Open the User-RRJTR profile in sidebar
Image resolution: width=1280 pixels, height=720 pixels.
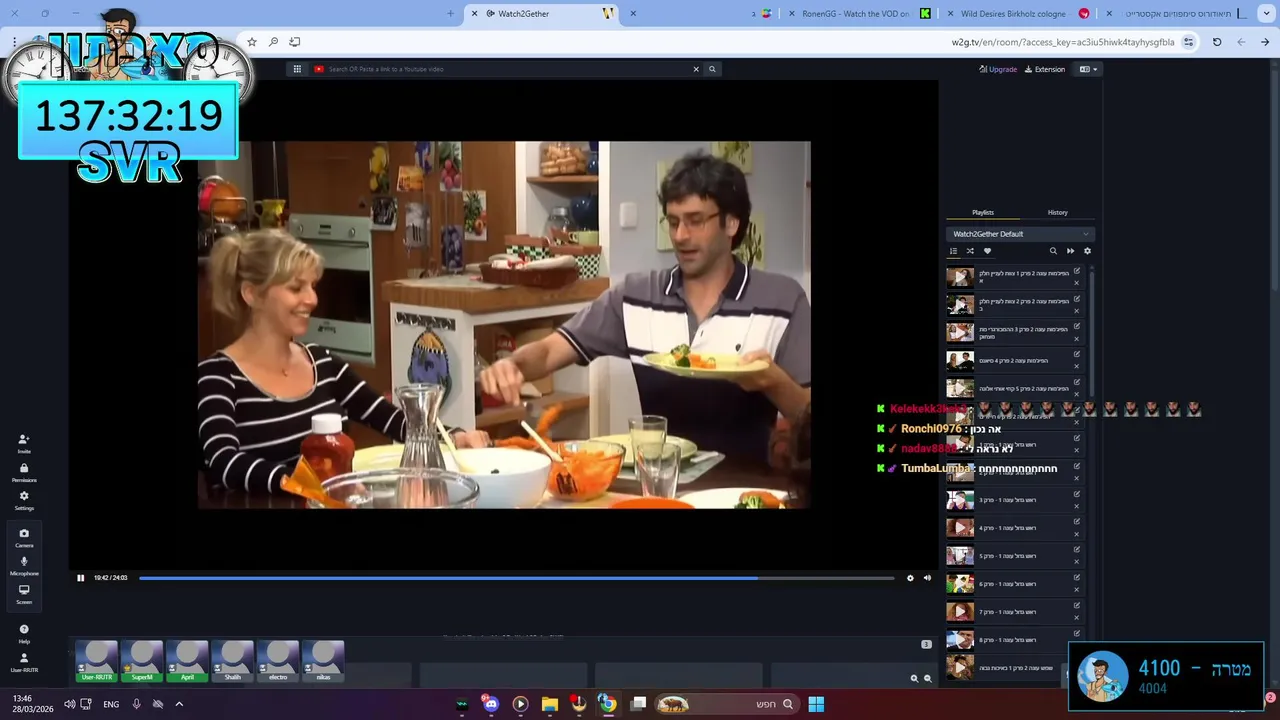(x=24, y=662)
